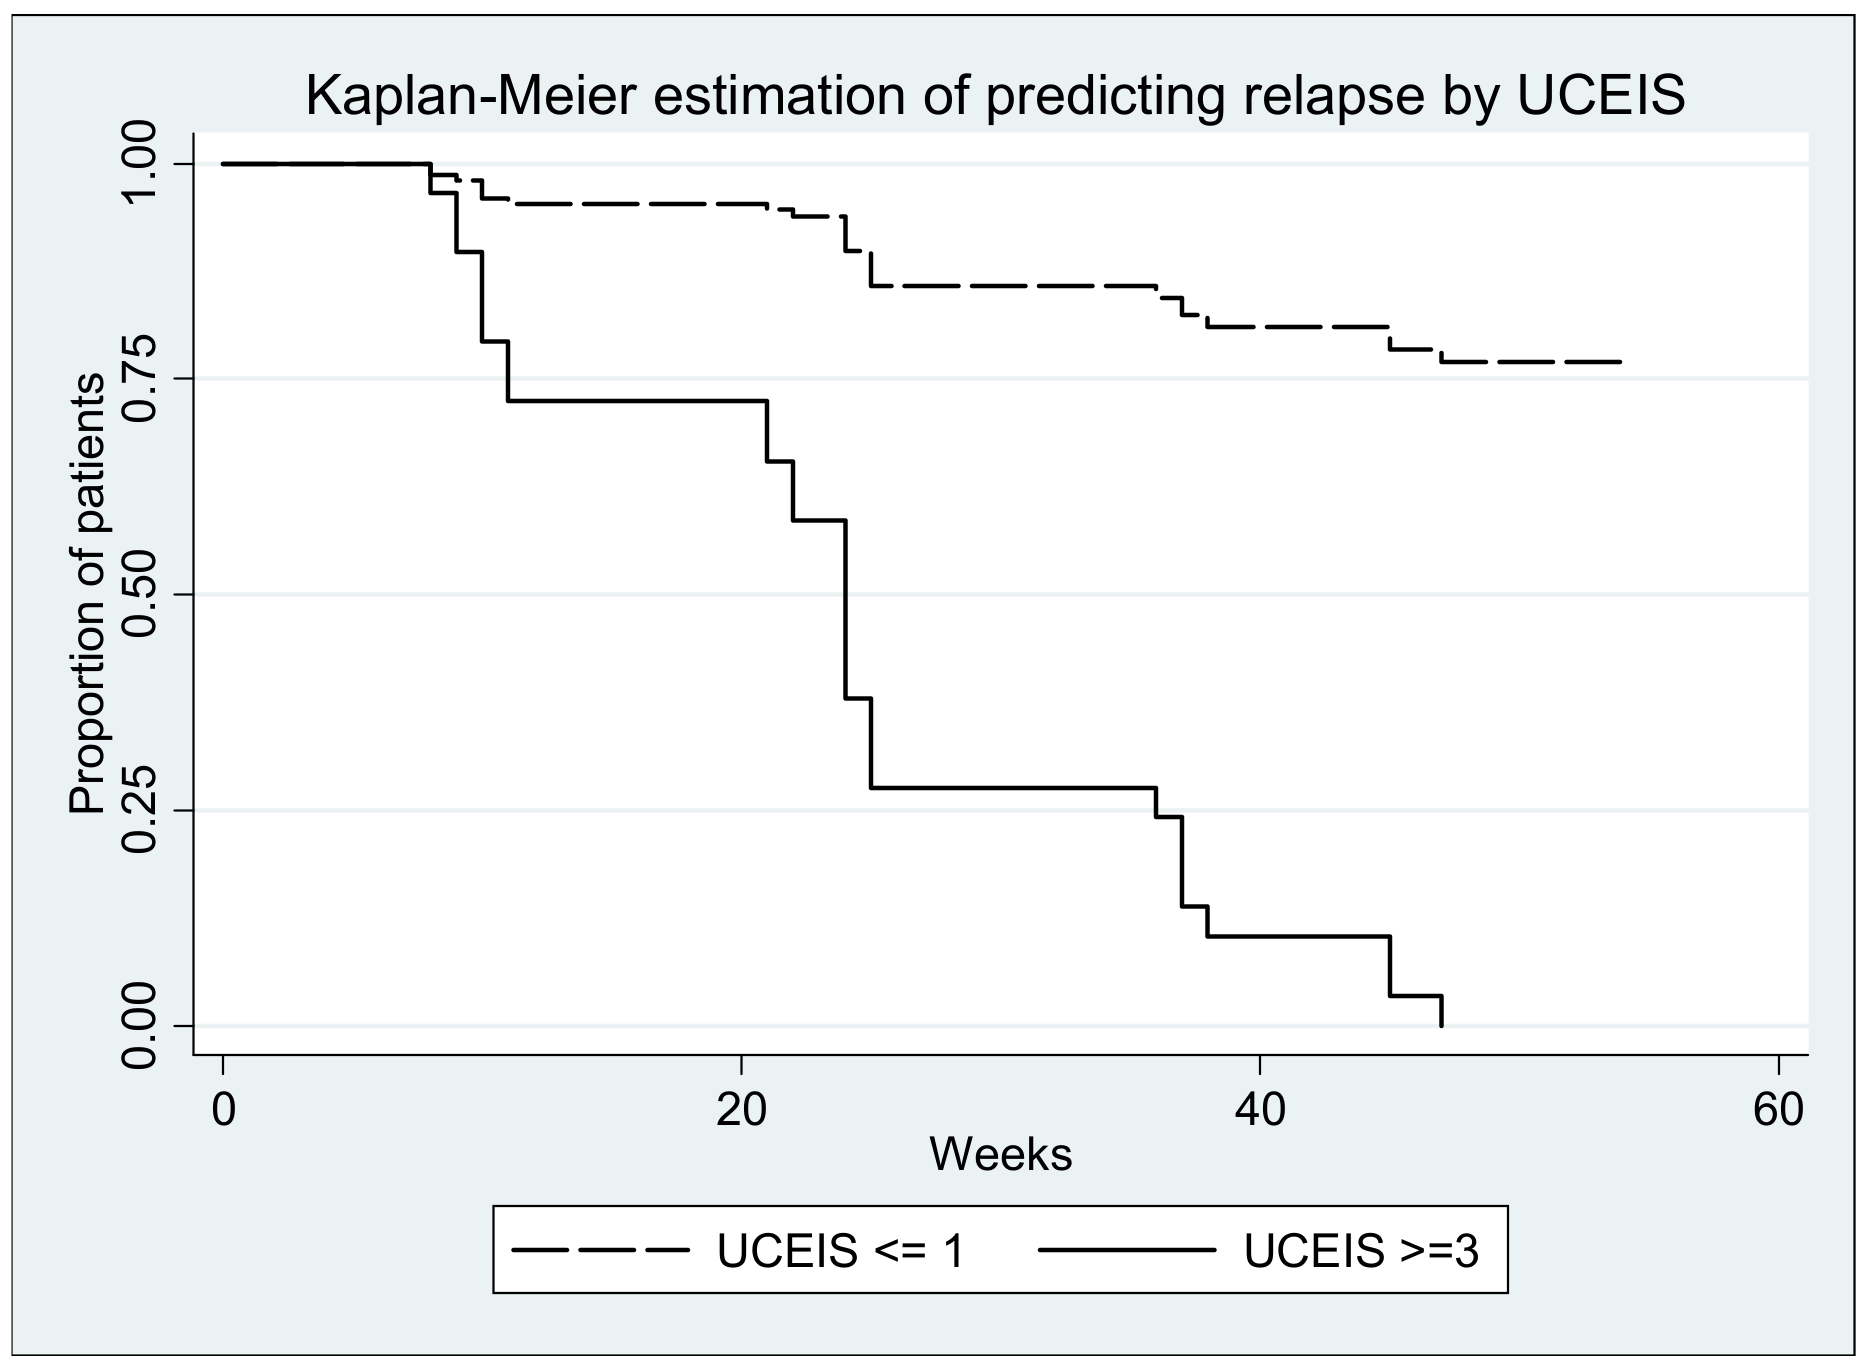Click the 0.25 y-axis tick label
The width and height of the screenshot is (1869, 1368).
[140, 810]
